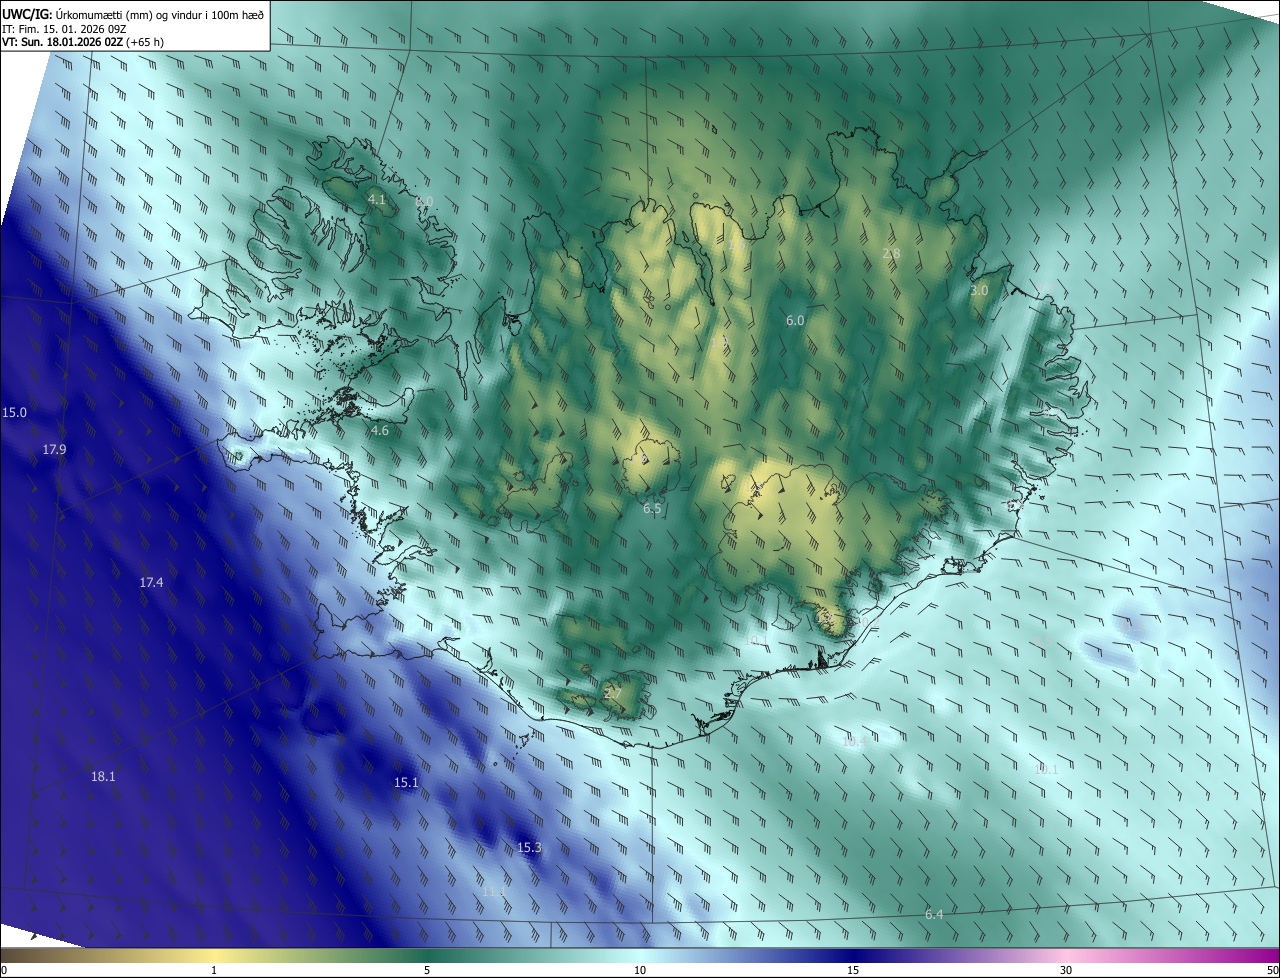Click the '30' tick on the color scale
This screenshot has width=1280, height=978.
(x=1066, y=970)
